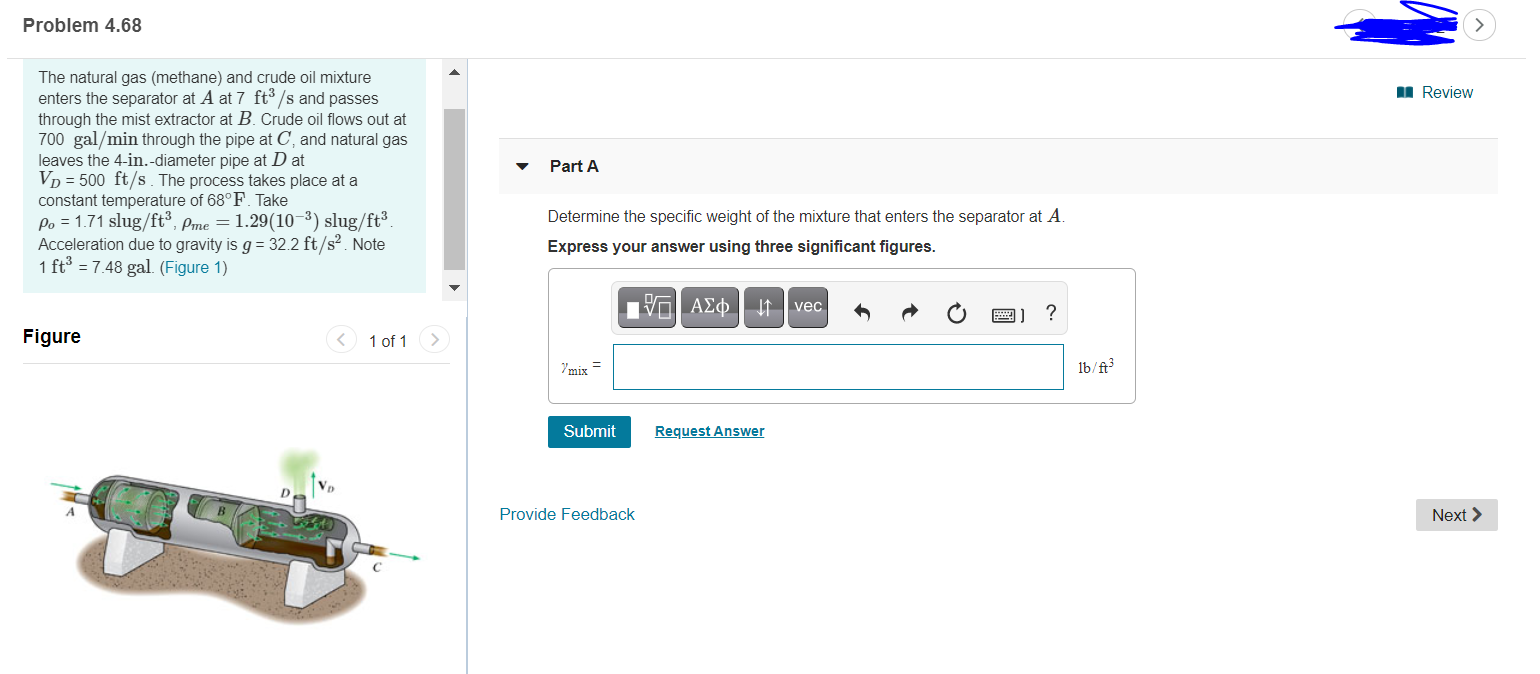Go to the previous figure with the left chevron
The width and height of the screenshot is (1540, 674).
pyautogui.click(x=341, y=339)
